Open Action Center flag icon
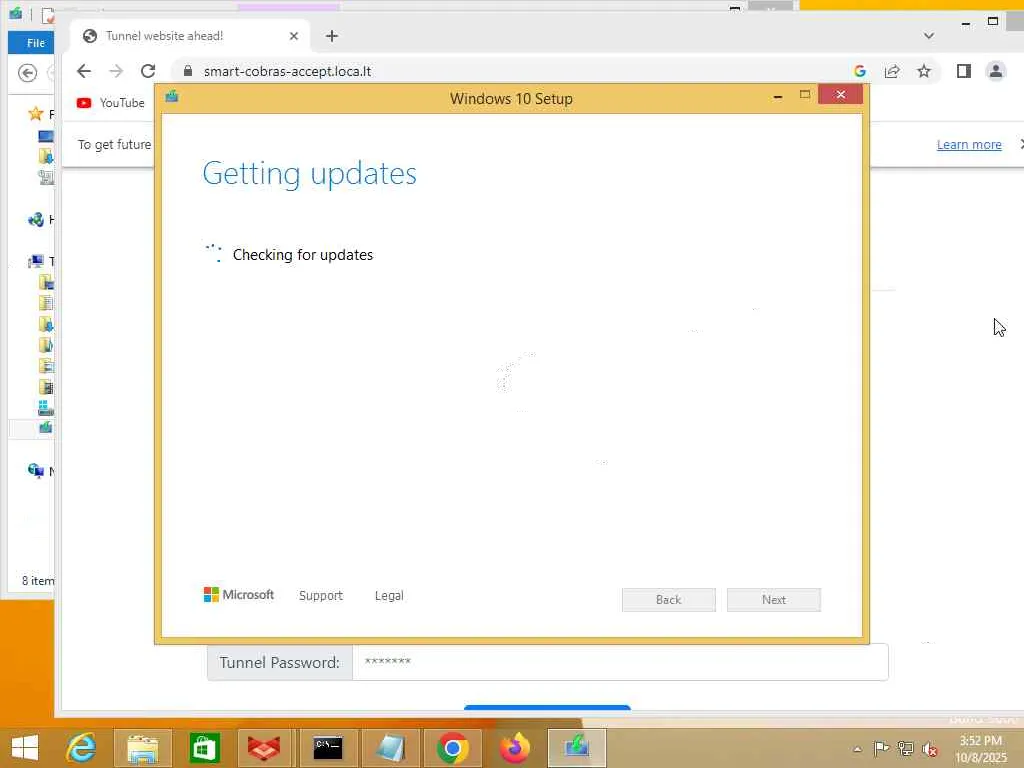Screen dimensions: 1024x768 tap(880, 748)
